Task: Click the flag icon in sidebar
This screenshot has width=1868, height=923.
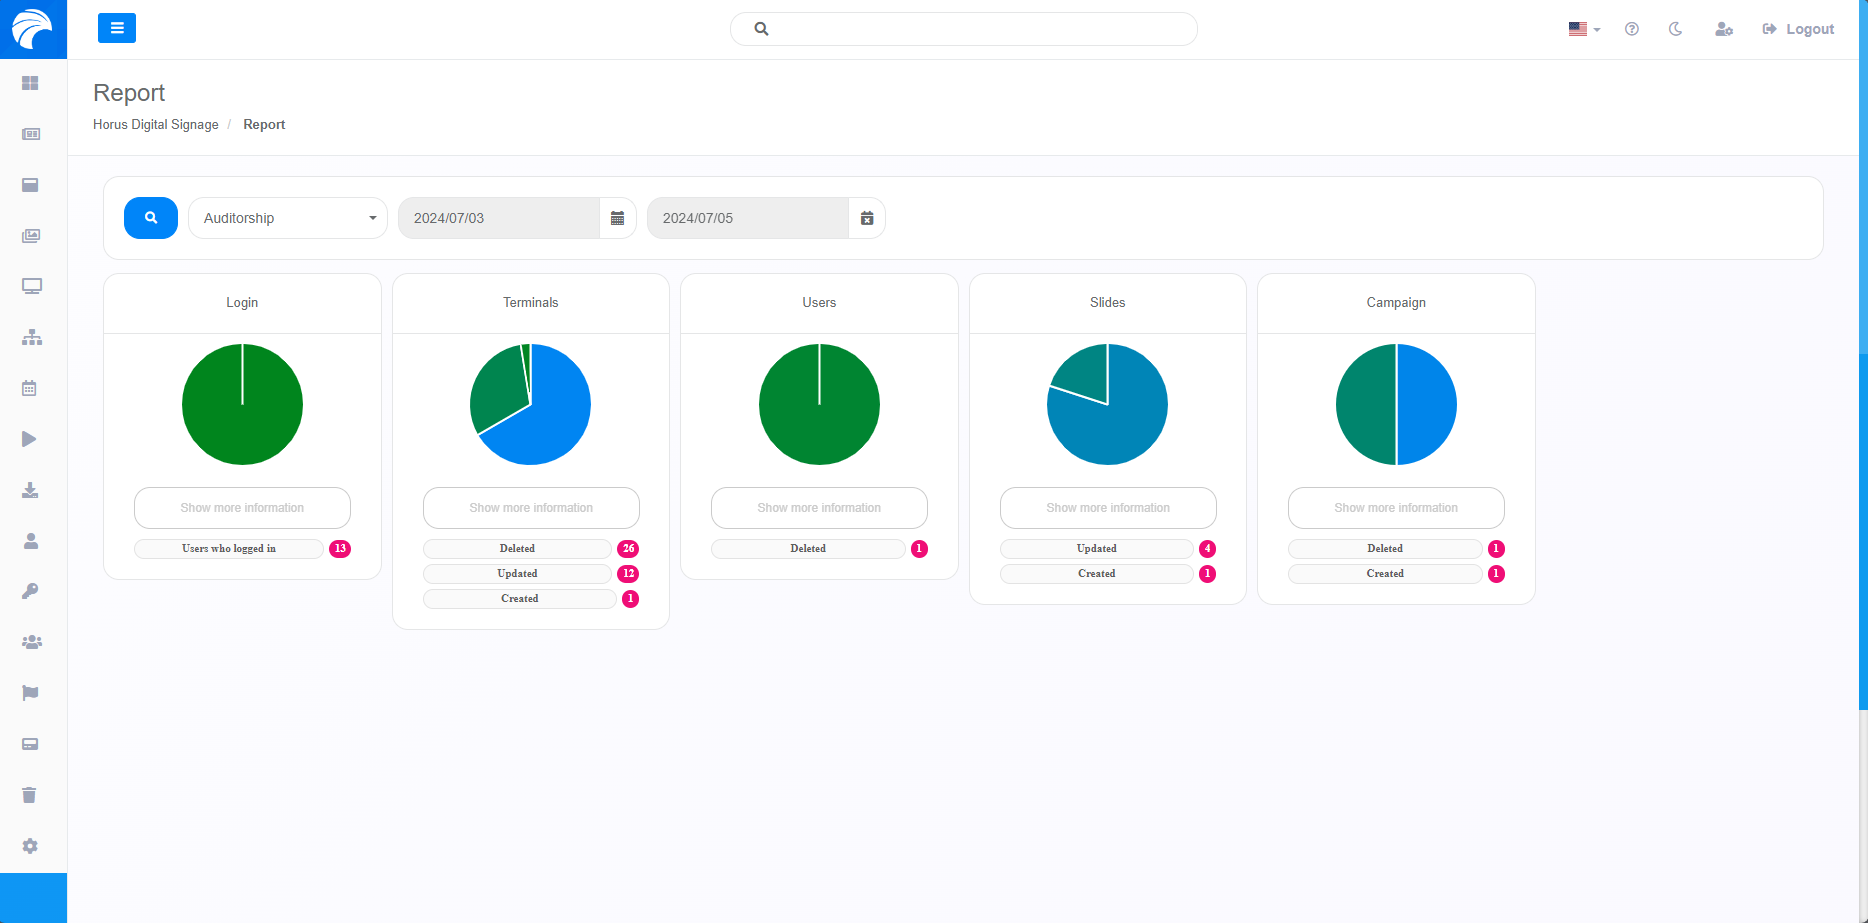Action: click(x=31, y=693)
